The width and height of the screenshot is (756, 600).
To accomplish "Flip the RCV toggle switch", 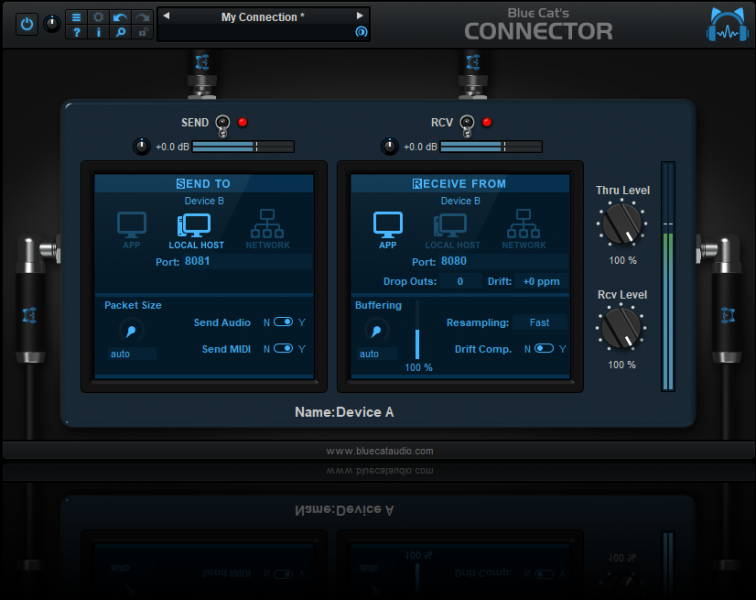I will click(467, 125).
